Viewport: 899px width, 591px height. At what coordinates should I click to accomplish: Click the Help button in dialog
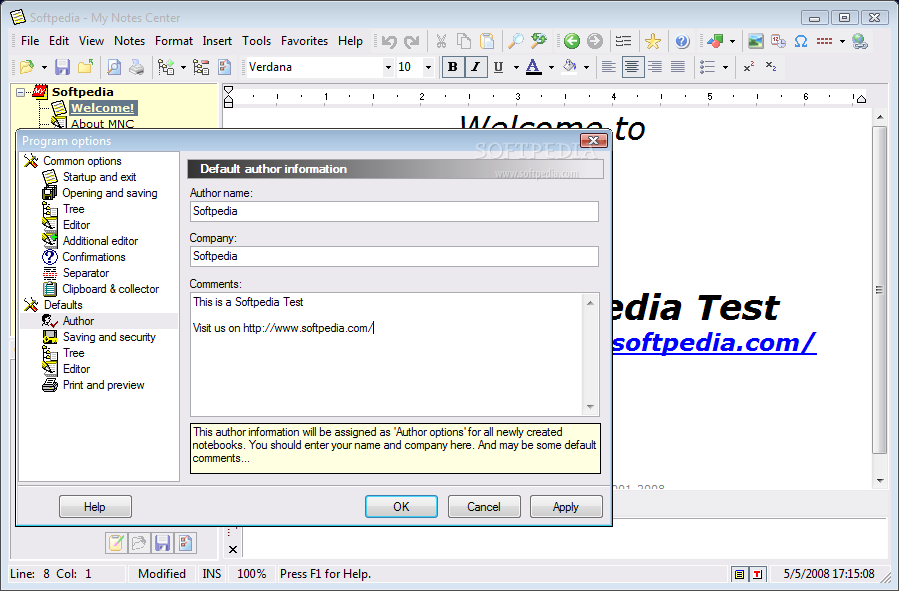(x=95, y=507)
